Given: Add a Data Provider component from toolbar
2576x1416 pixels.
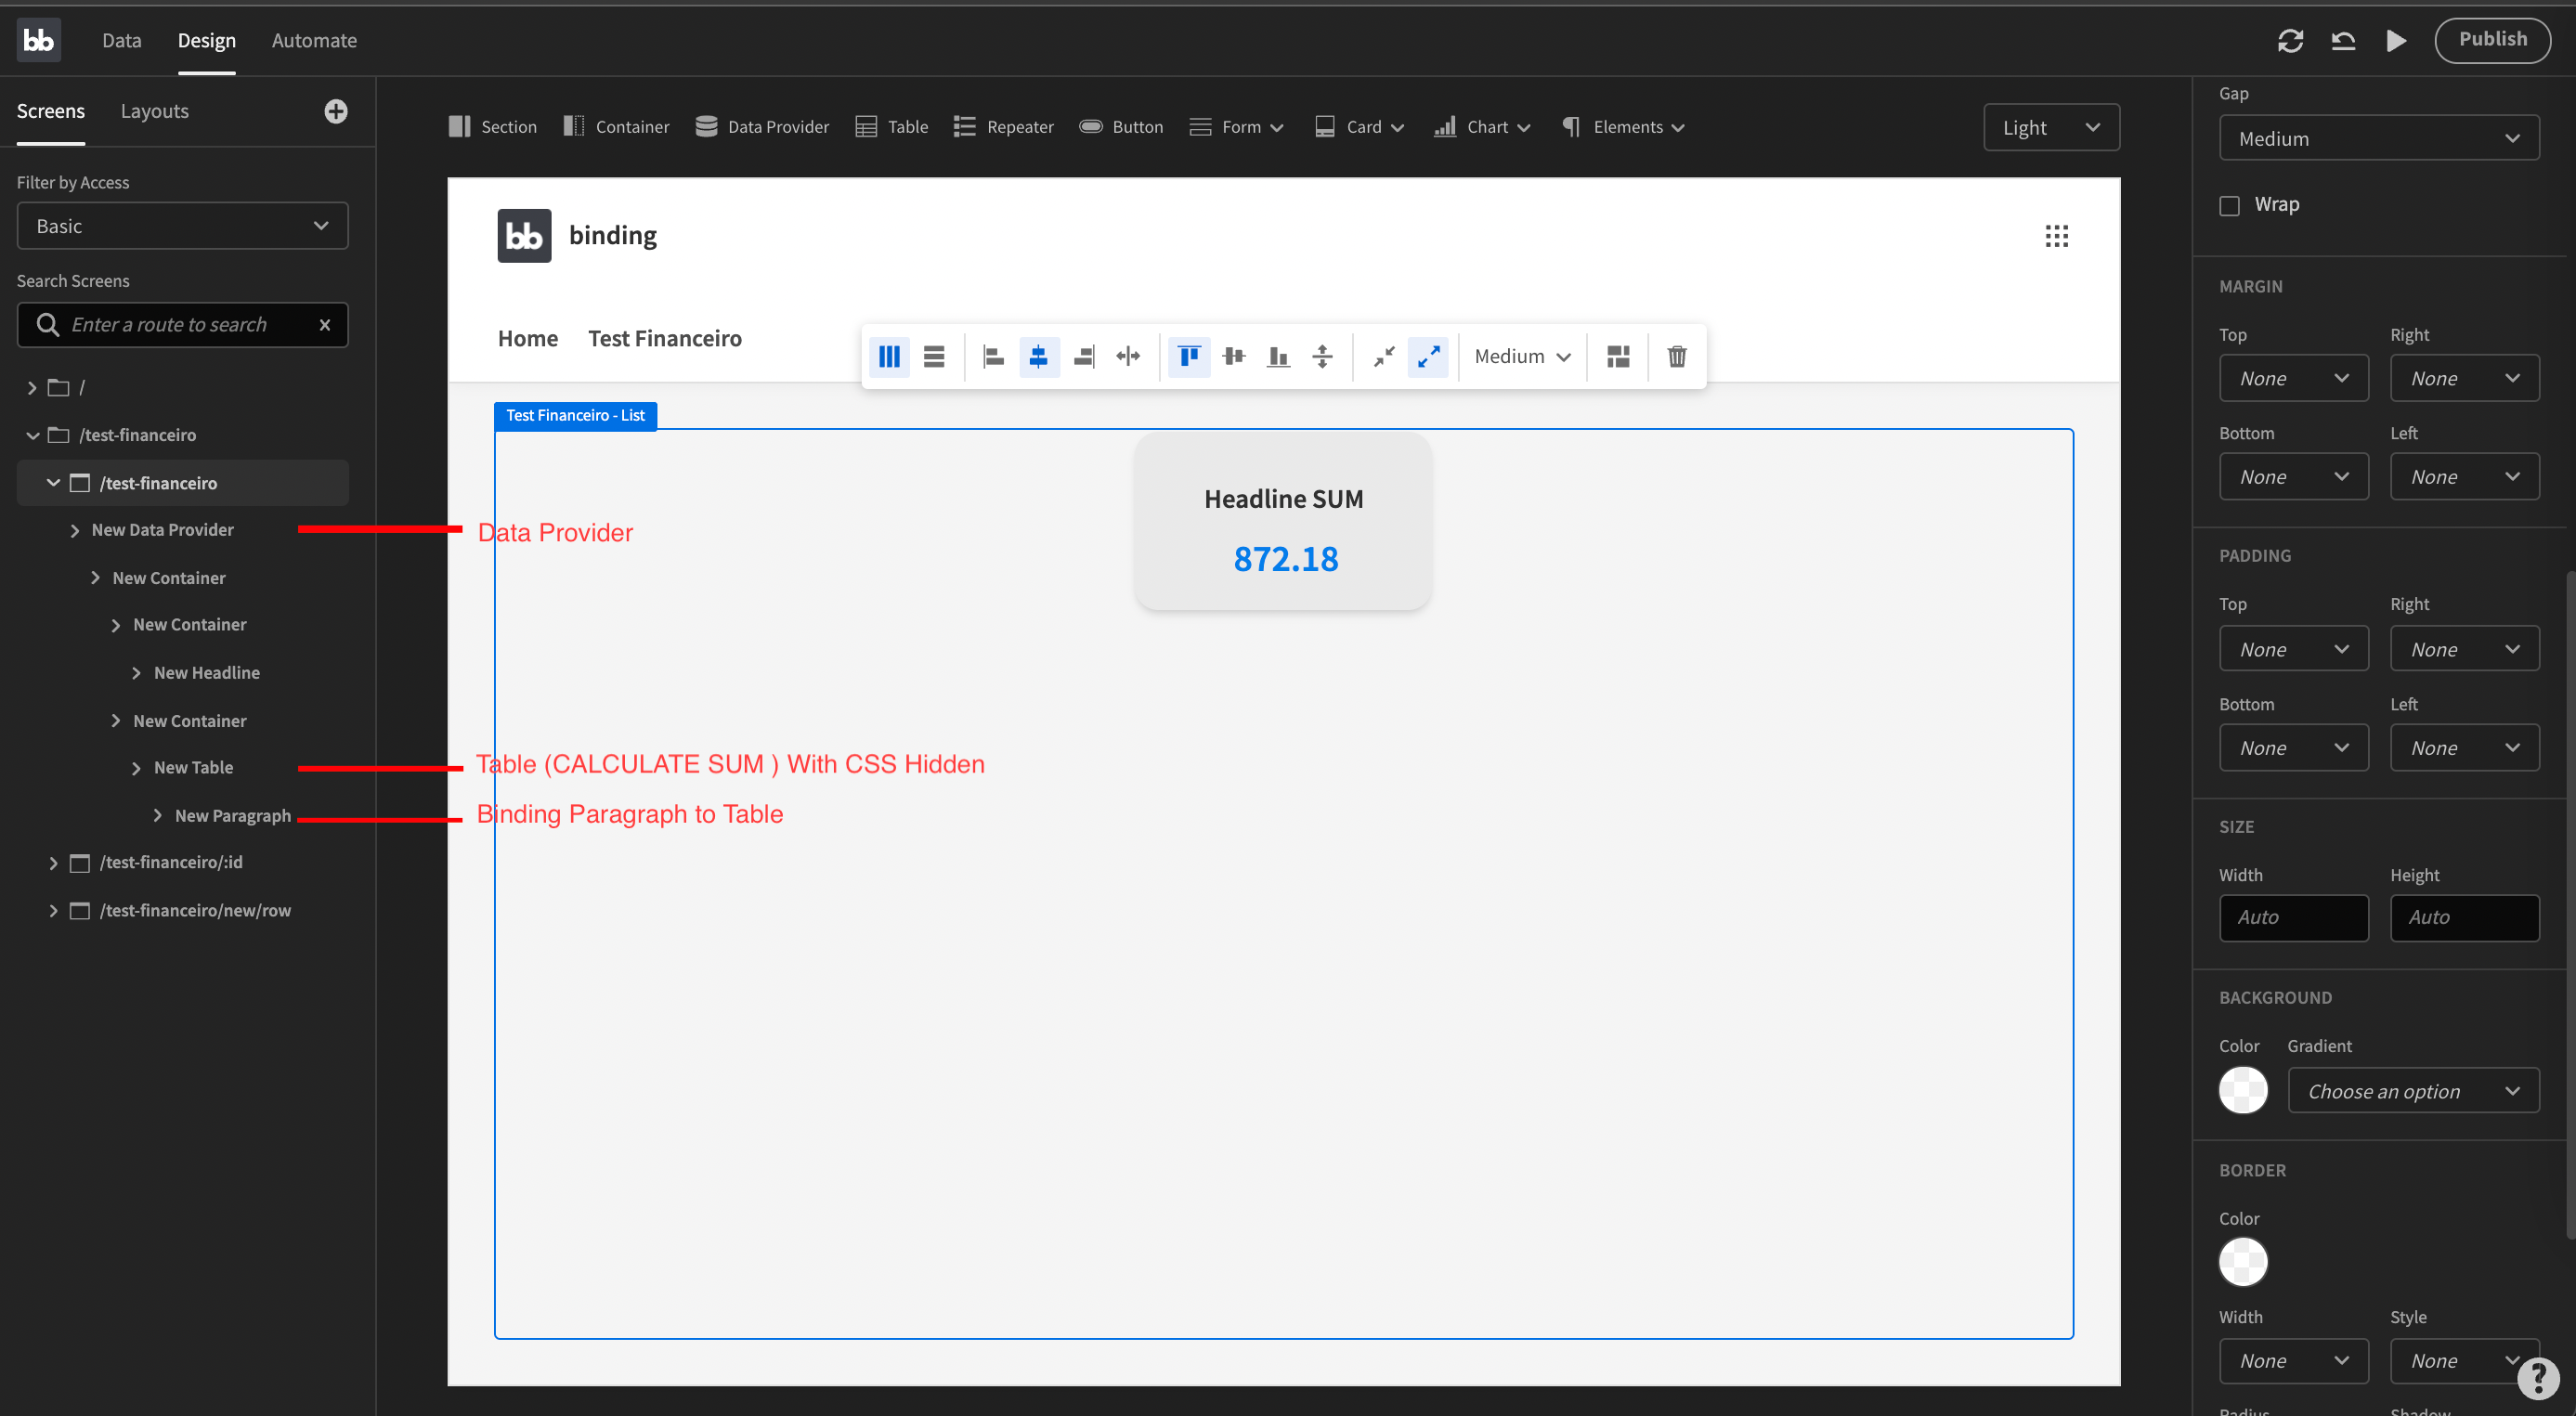Looking at the screenshot, I should (x=762, y=126).
